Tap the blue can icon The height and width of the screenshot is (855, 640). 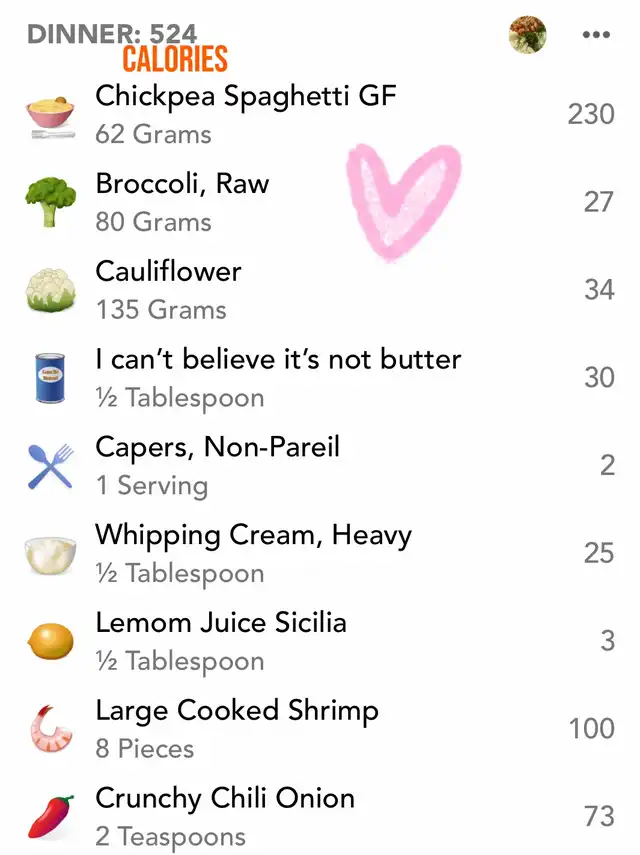pyautogui.click(x=50, y=378)
